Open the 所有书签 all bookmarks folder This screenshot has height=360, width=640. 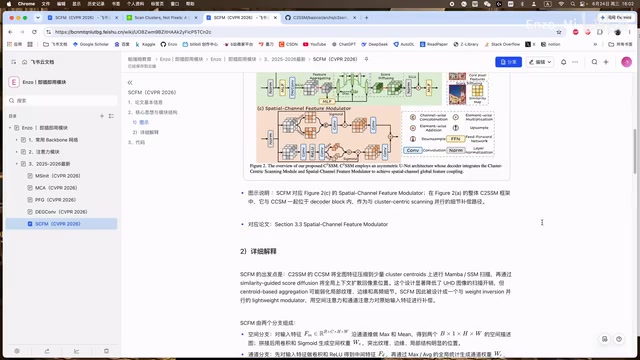tap(620, 44)
